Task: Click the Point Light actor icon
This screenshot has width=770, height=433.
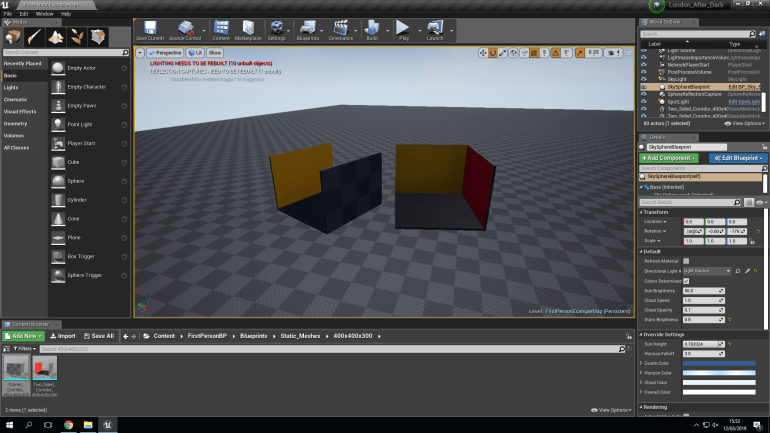Action: pyautogui.click(x=58, y=125)
